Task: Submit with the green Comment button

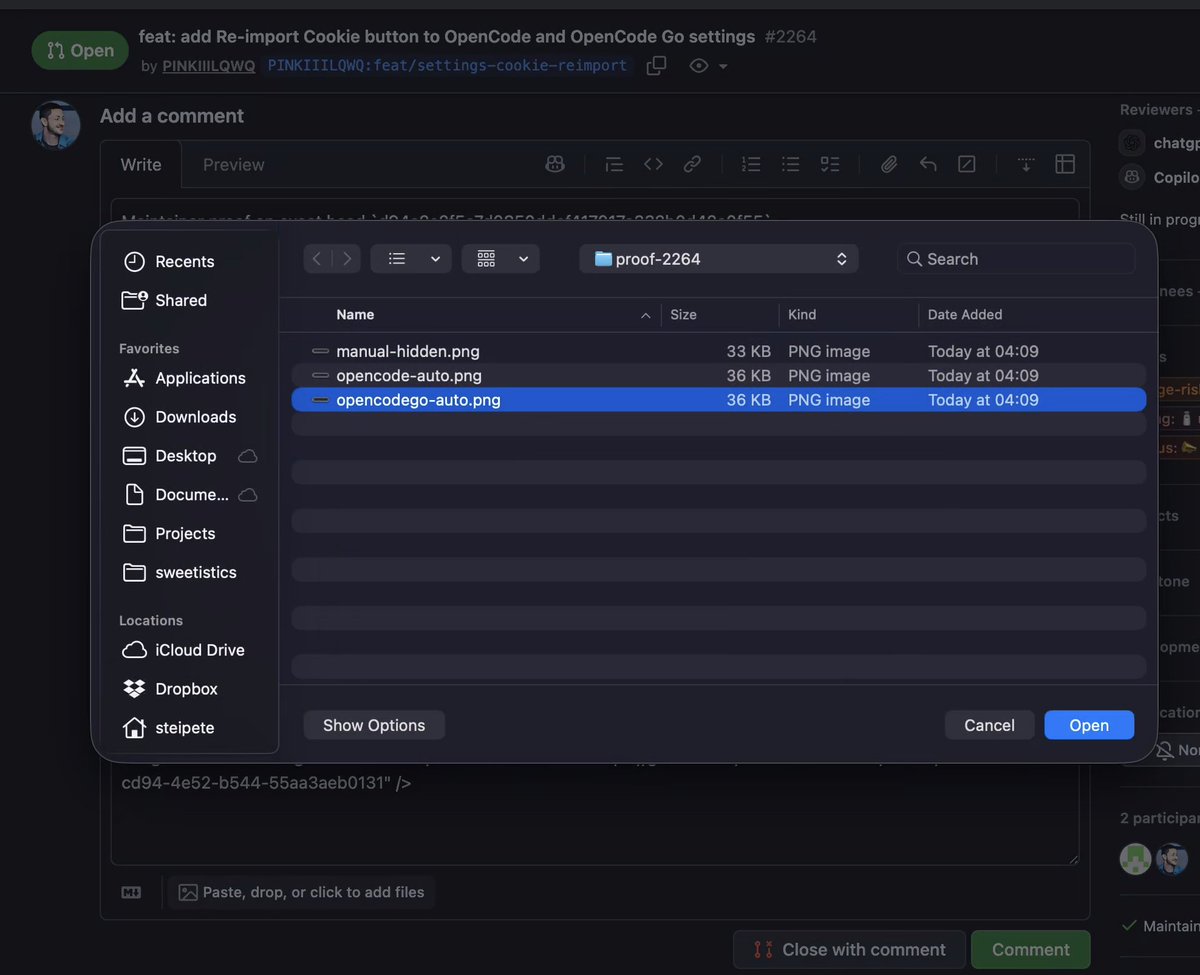Action: (x=1031, y=950)
